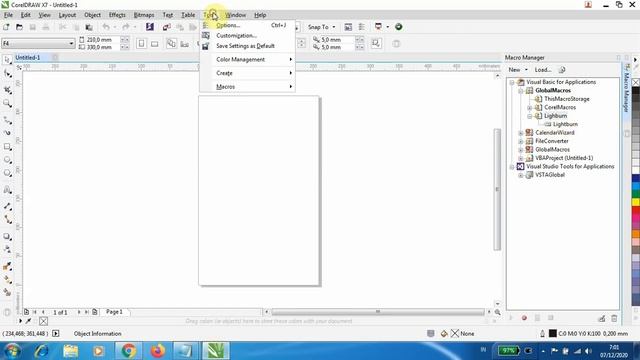Click the Redo arrow icon
Screen dimensions: 640x360
[x=126, y=27]
